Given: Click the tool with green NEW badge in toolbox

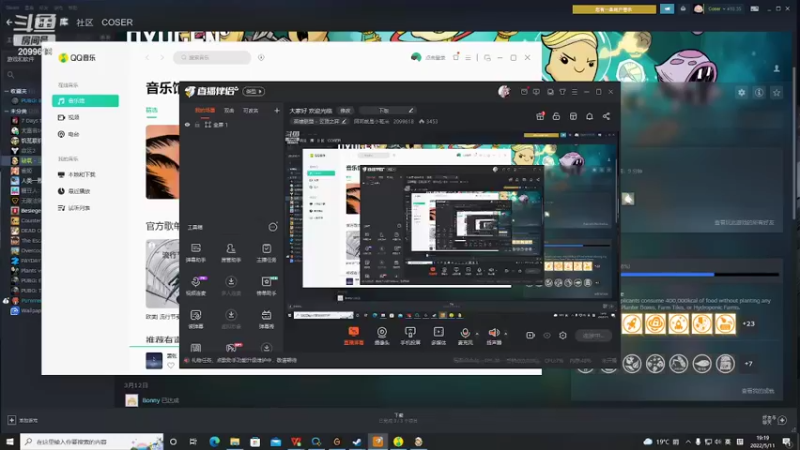Looking at the screenshot, I should pos(266,286).
